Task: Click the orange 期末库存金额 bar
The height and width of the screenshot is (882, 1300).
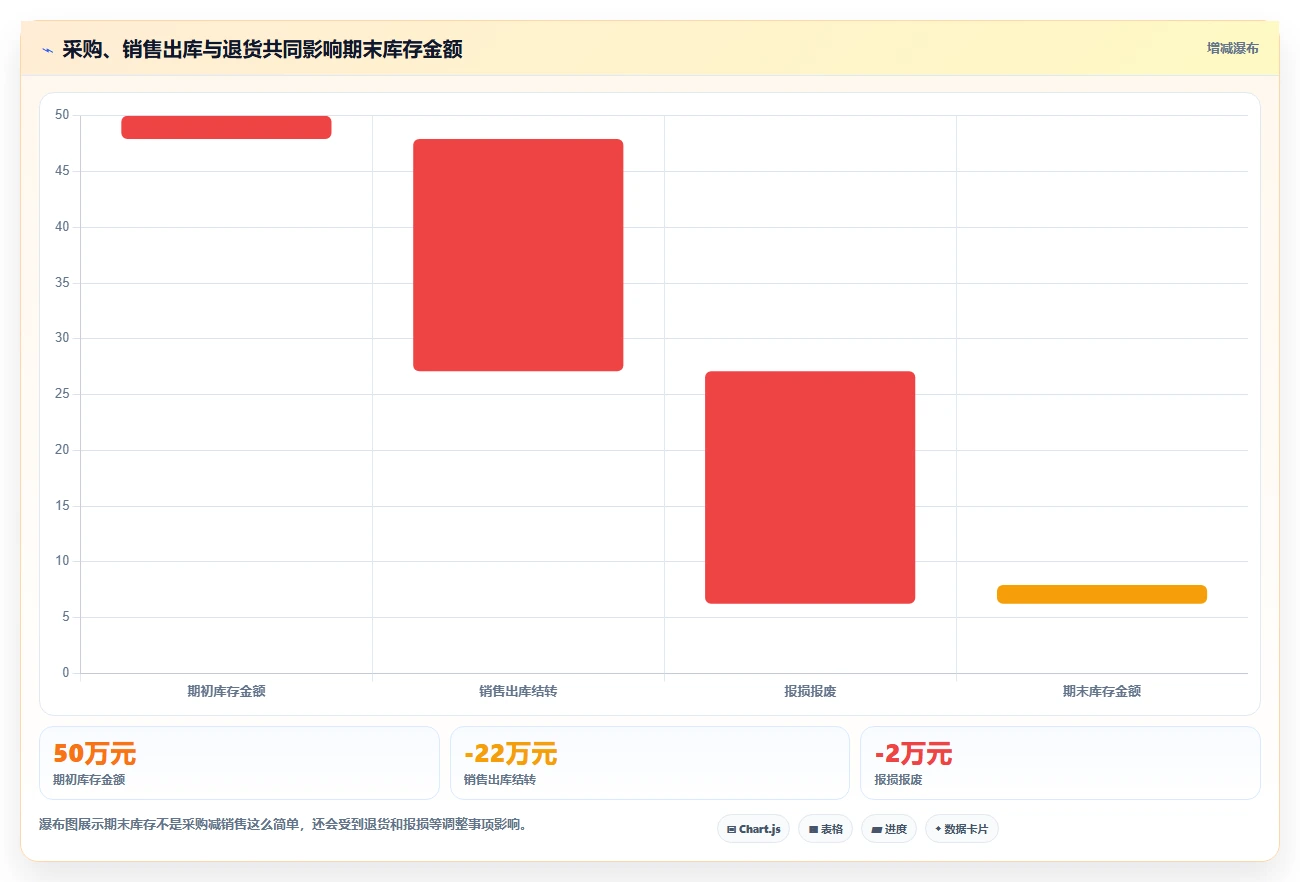Action: [1102, 594]
